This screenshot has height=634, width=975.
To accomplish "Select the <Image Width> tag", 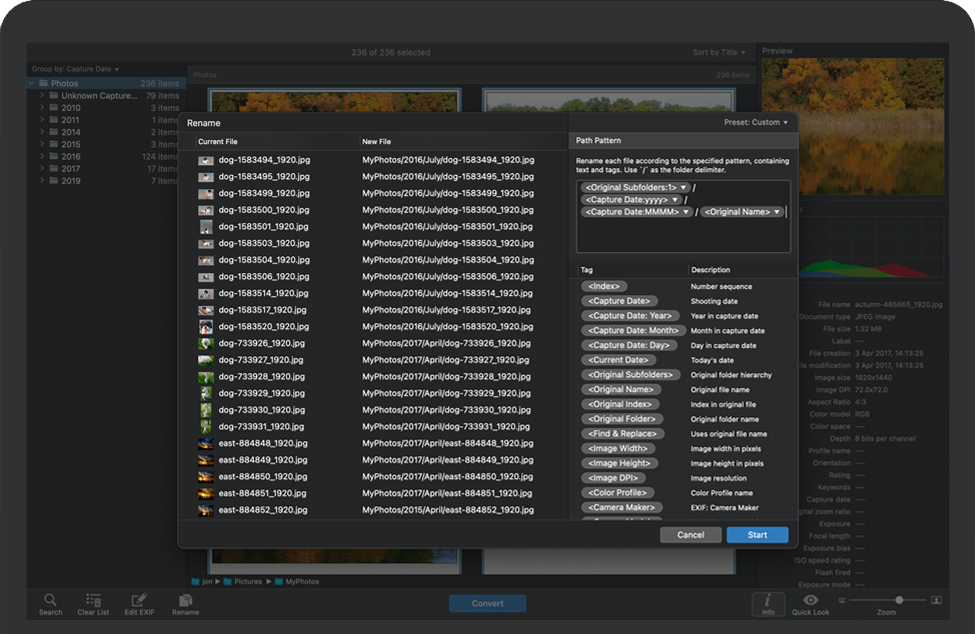I will click(618, 448).
